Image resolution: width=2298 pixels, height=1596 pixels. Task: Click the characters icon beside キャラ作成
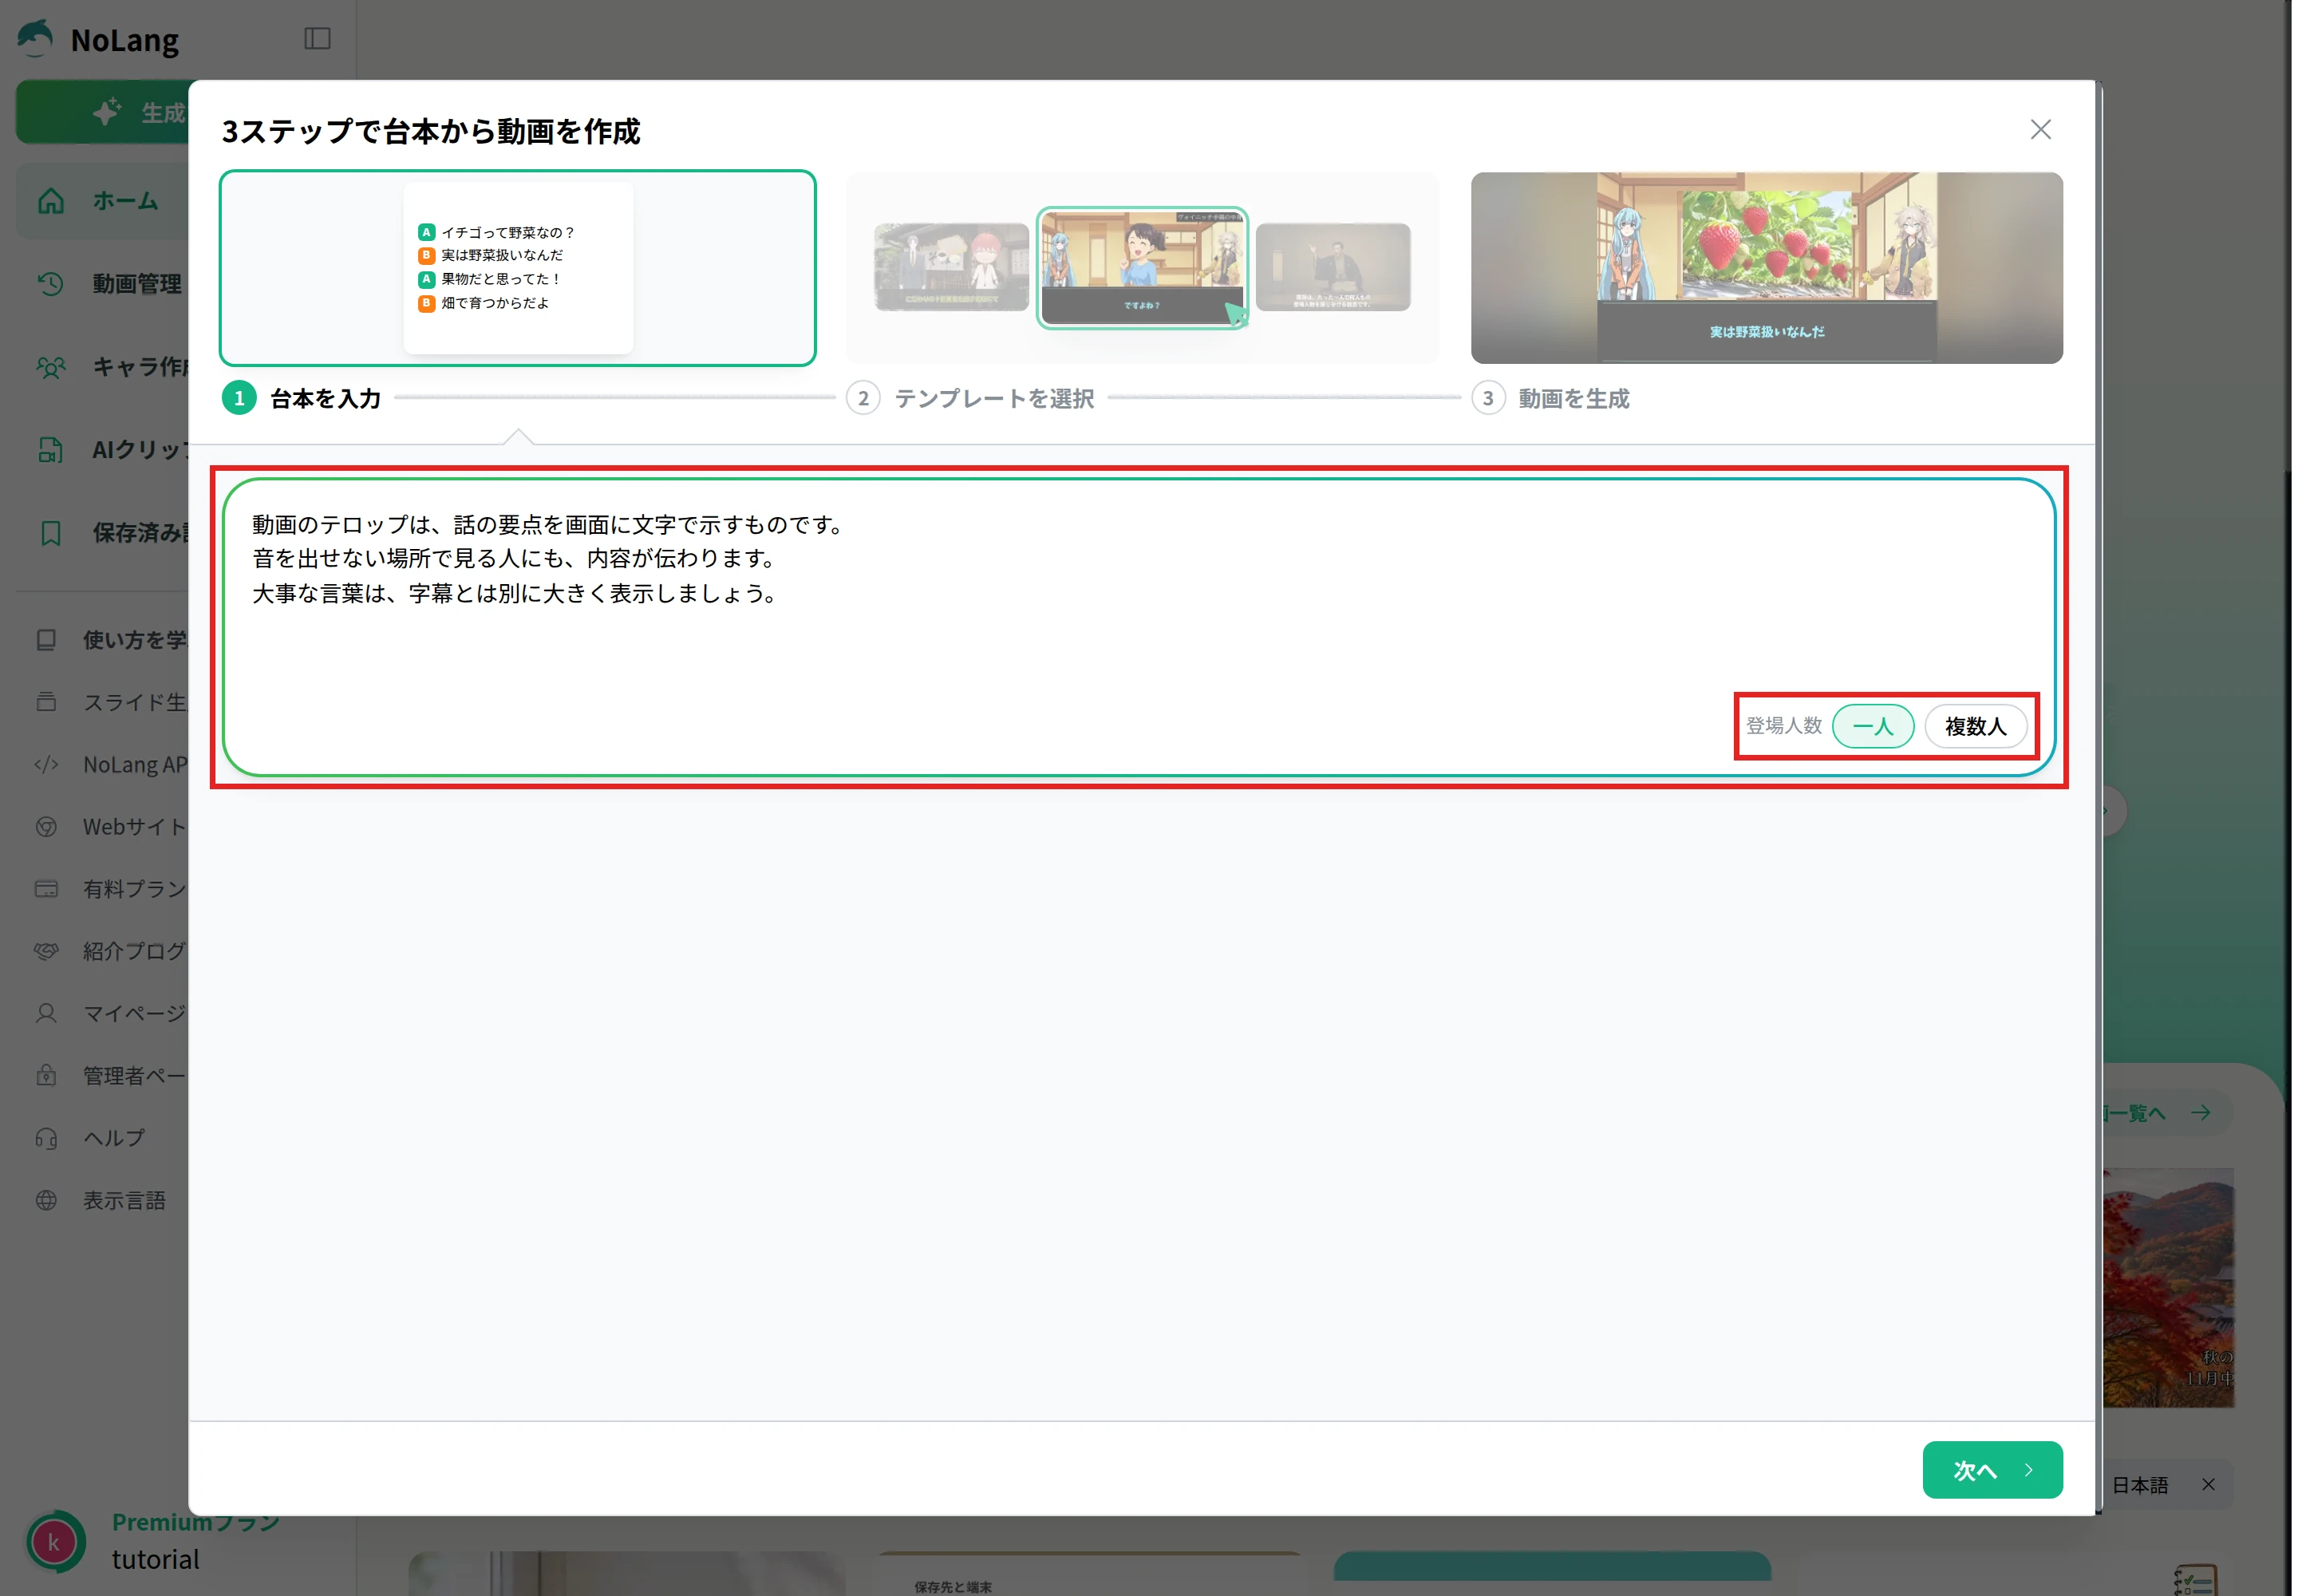(x=51, y=367)
